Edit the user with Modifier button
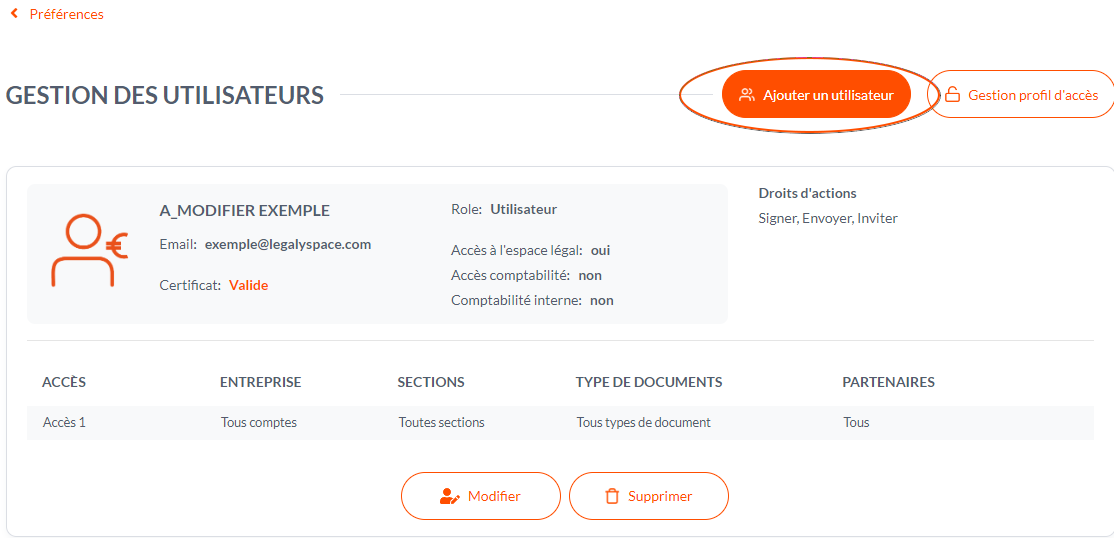This screenshot has height=538, width=1114. [481, 496]
